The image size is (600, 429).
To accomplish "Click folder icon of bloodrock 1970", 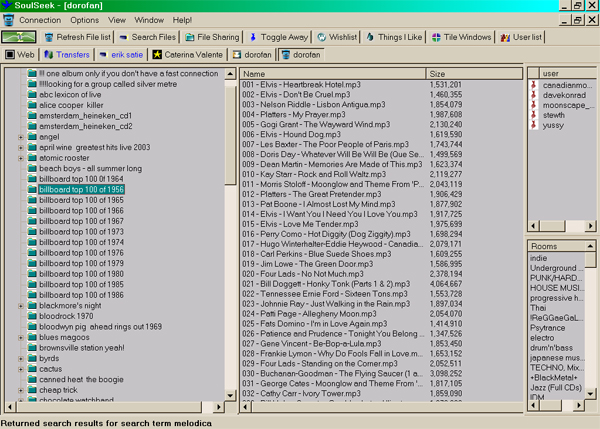I will pos(33,316).
